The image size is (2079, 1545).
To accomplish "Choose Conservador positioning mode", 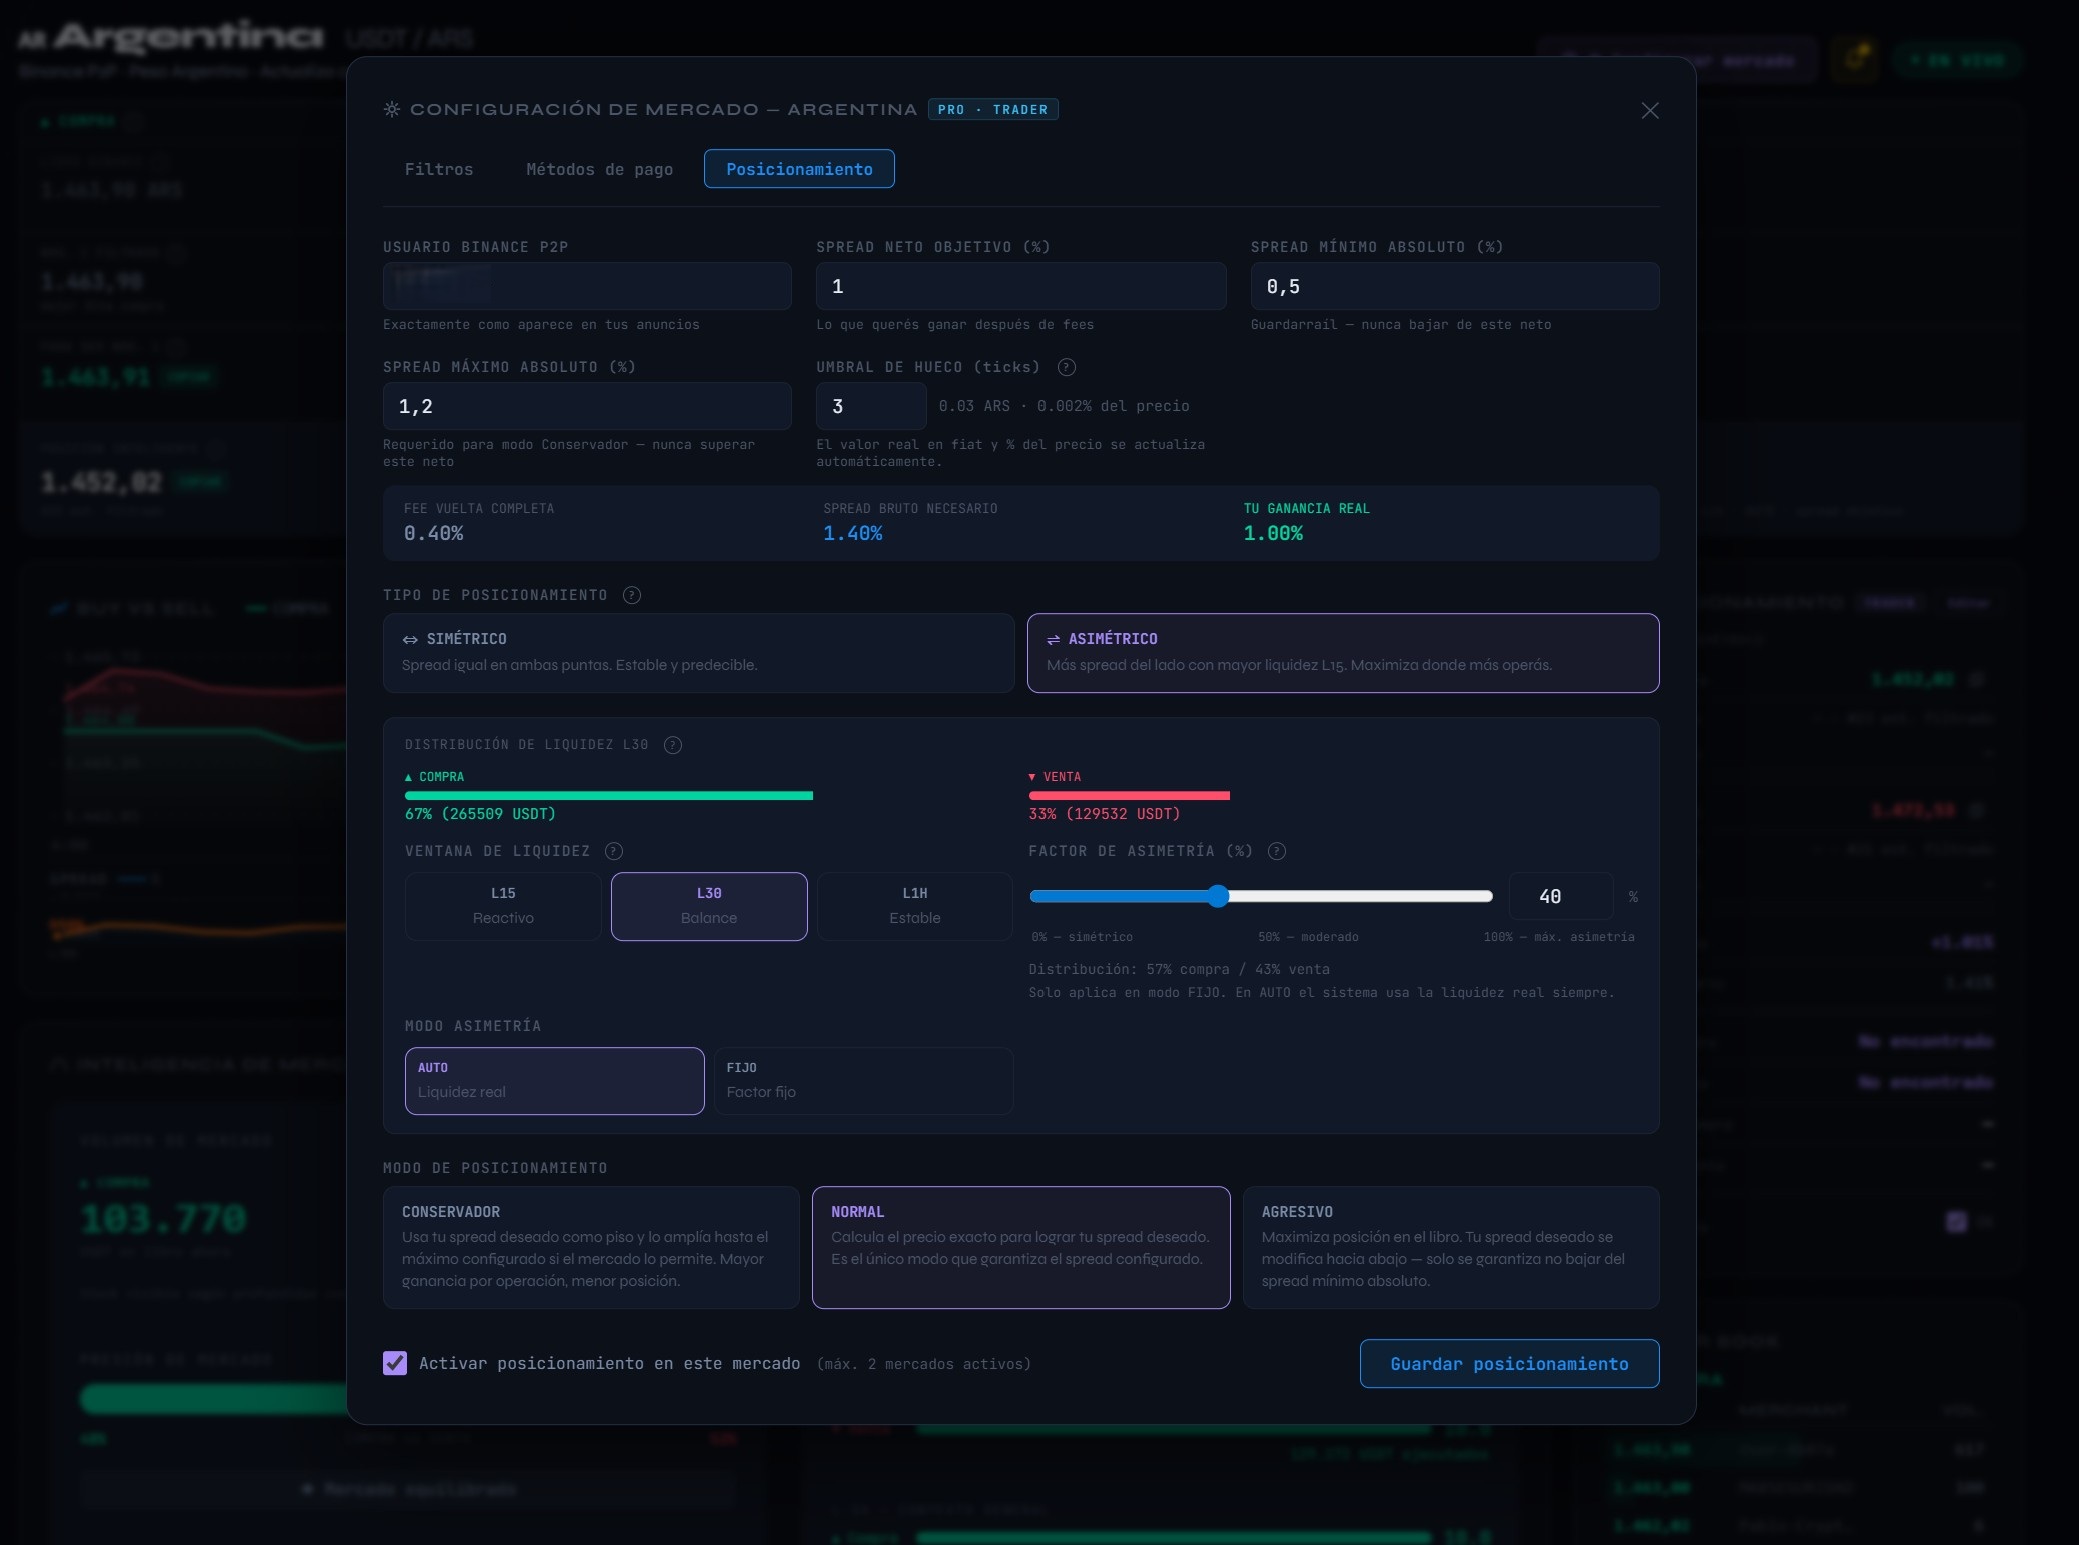I will (x=590, y=1246).
